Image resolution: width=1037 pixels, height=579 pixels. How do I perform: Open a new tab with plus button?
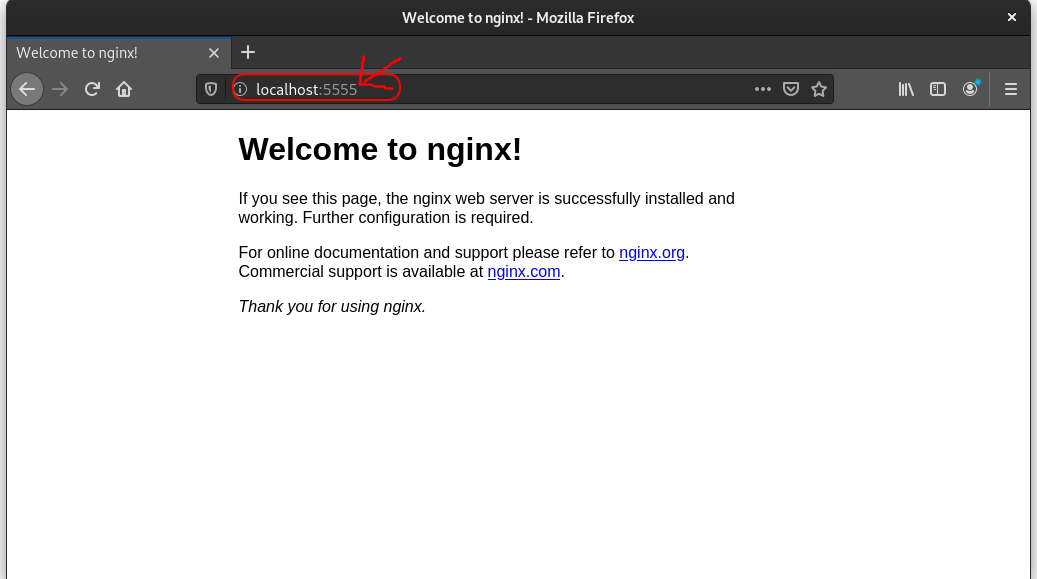[248, 52]
